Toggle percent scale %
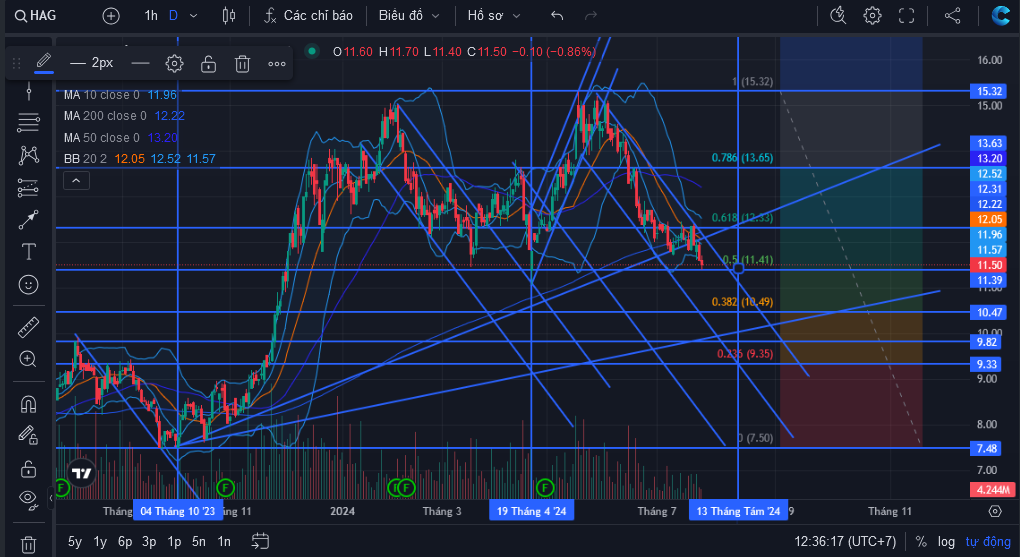Viewport: 1020px width, 557px height. point(920,541)
